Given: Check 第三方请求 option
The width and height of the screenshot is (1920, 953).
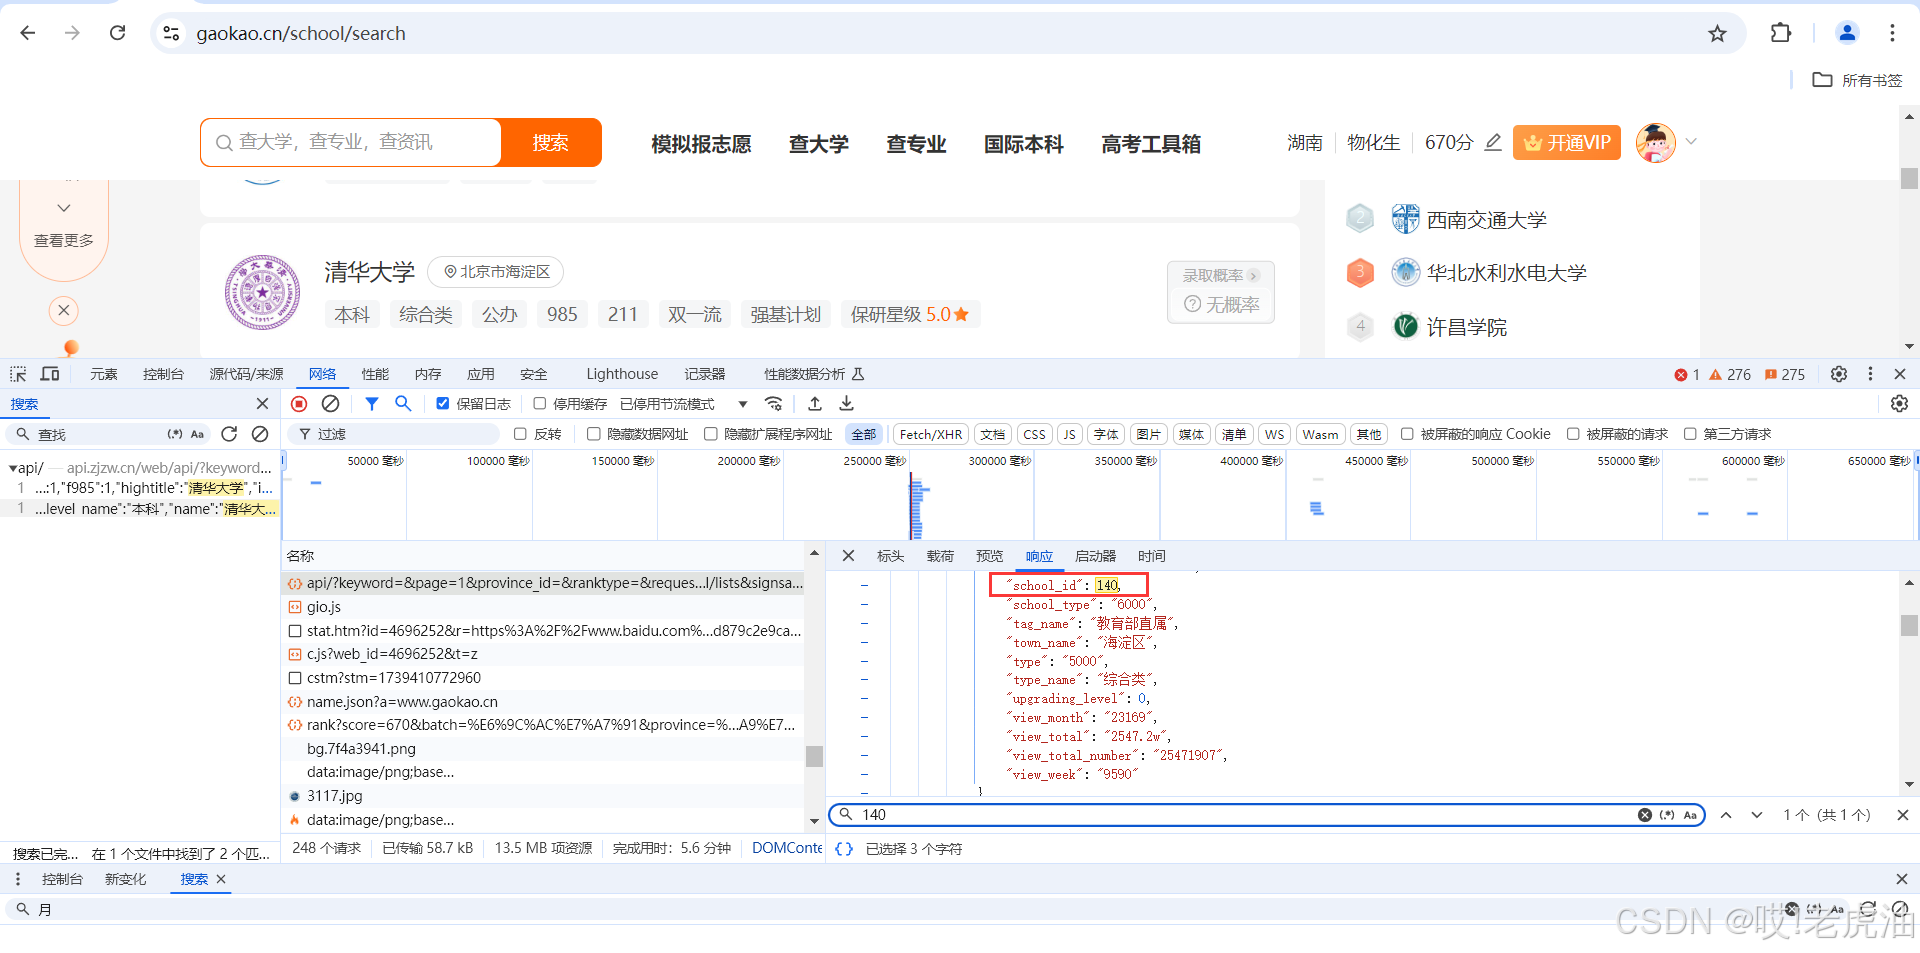Looking at the screenshot, I should [x=1690, y=434].
